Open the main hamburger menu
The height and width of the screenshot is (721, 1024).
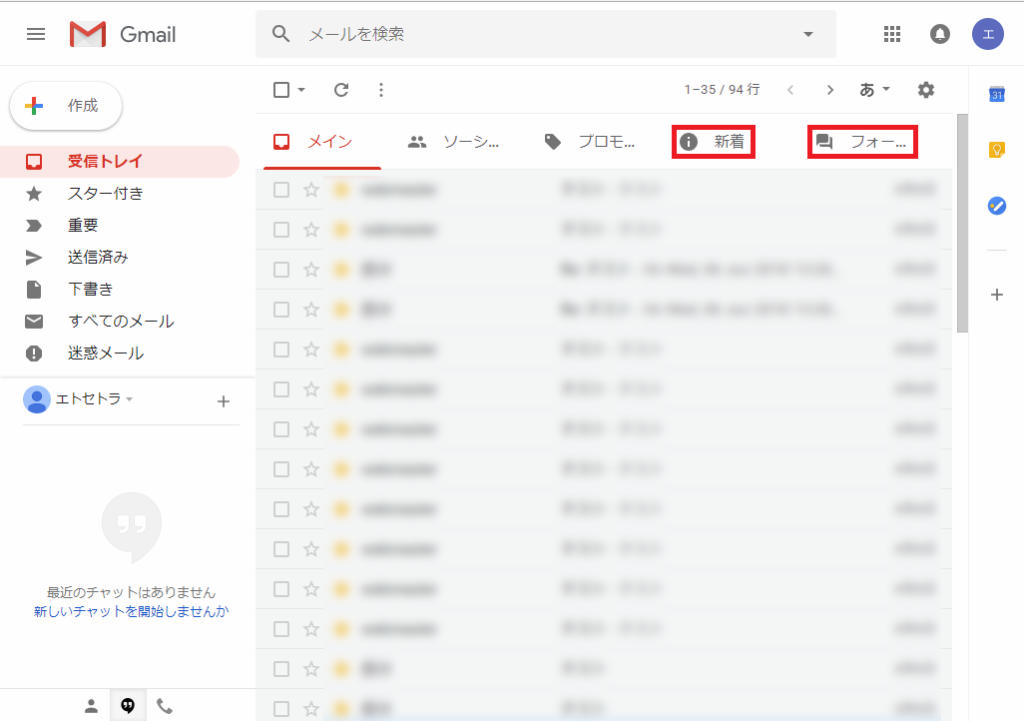36,34
